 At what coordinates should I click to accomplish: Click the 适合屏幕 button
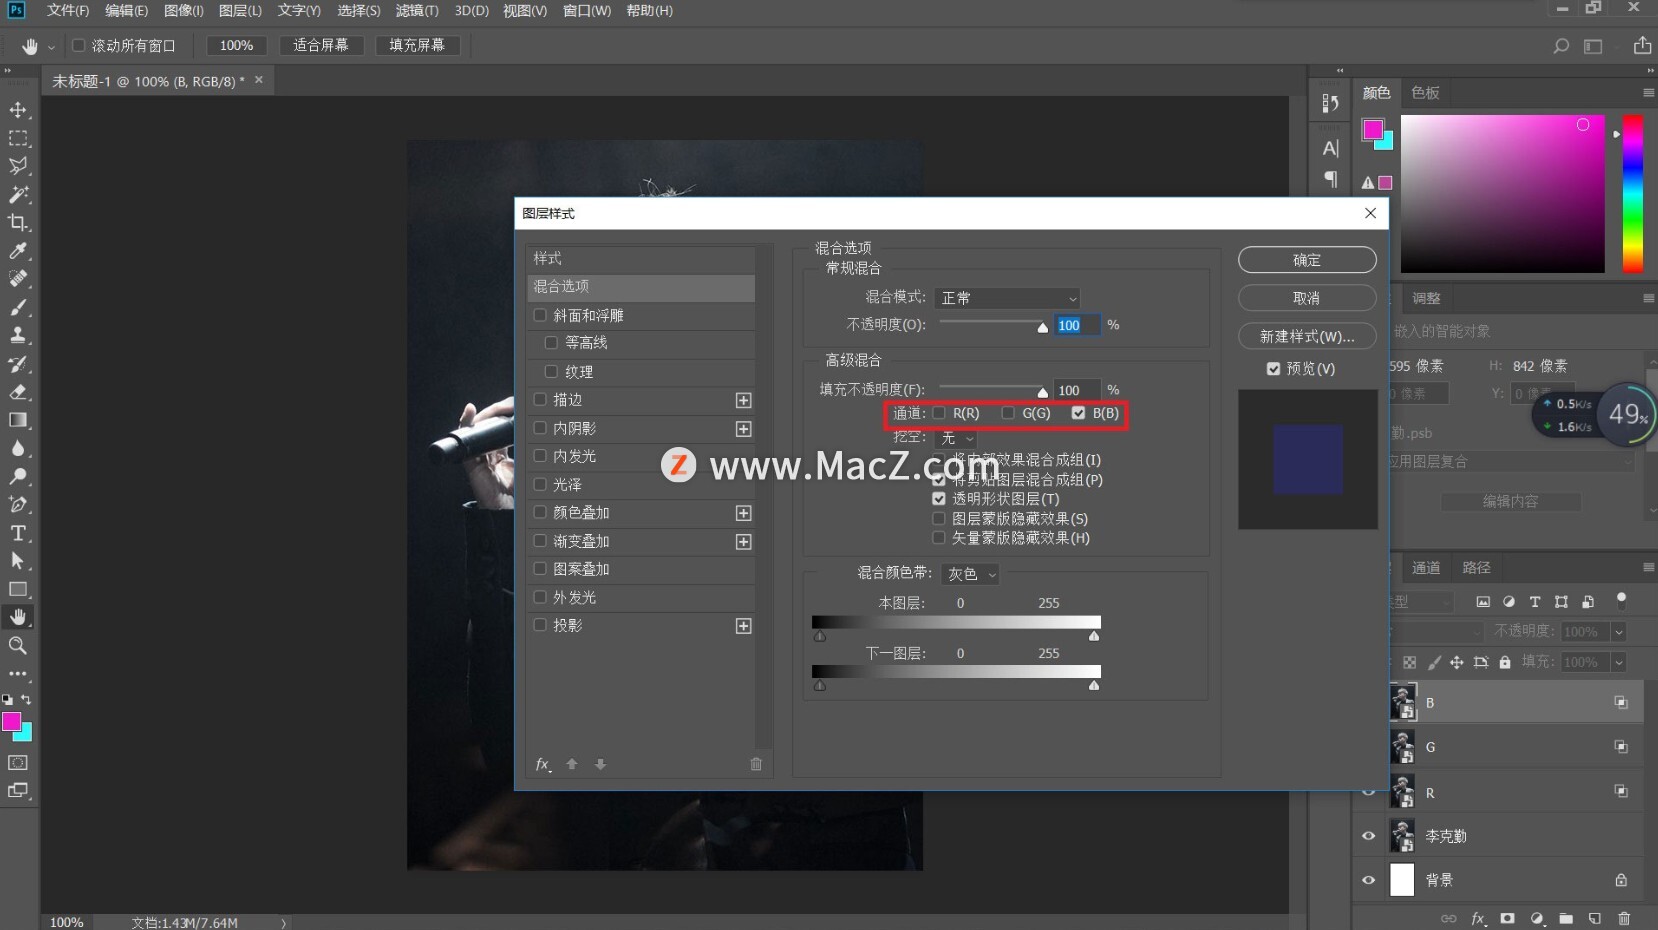321,45
